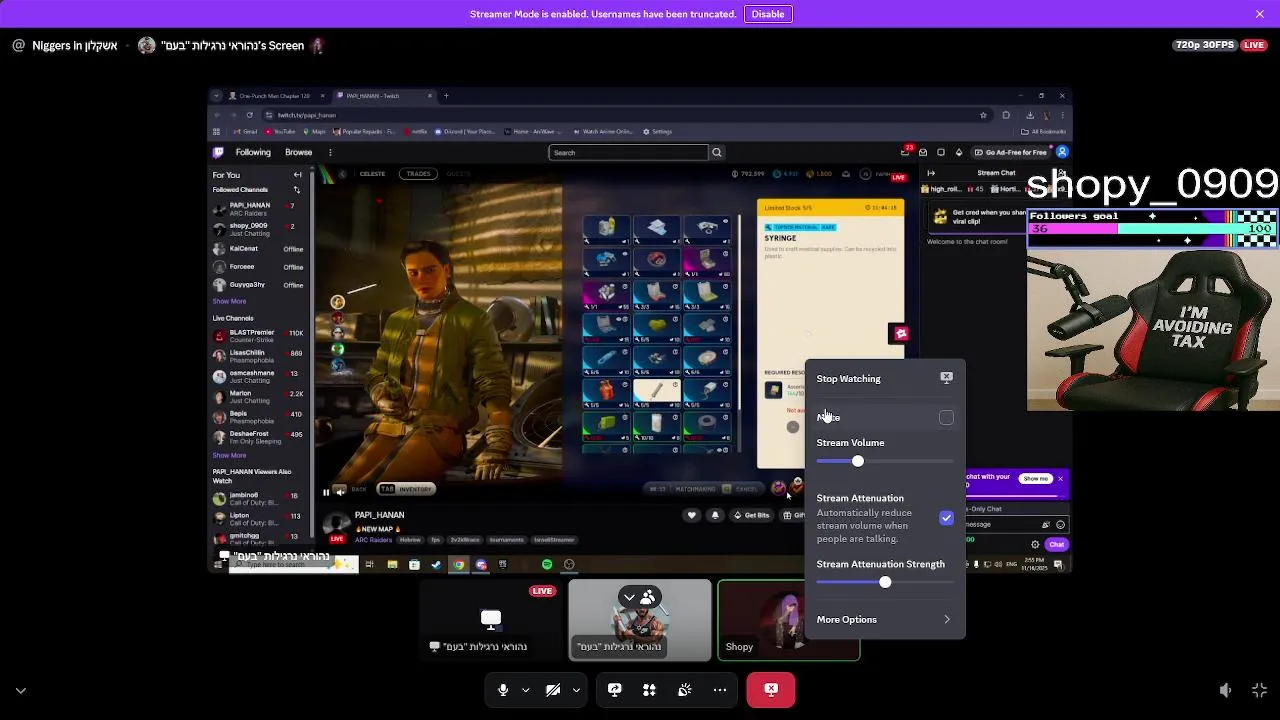The width and height of the screenshot is (1280, 720).
Task: Tick the Mute checkbox in the stream menu
Action: [x=946, y=418]
